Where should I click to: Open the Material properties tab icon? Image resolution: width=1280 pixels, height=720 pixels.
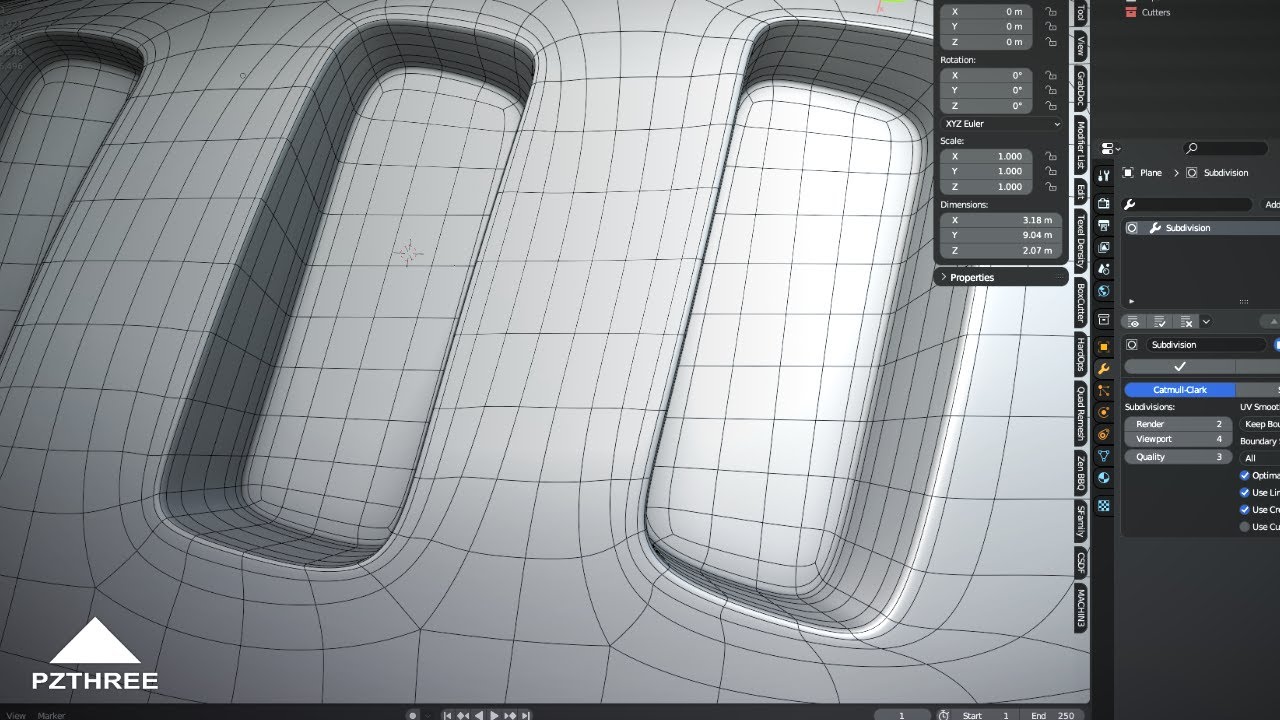[1104, 478]
